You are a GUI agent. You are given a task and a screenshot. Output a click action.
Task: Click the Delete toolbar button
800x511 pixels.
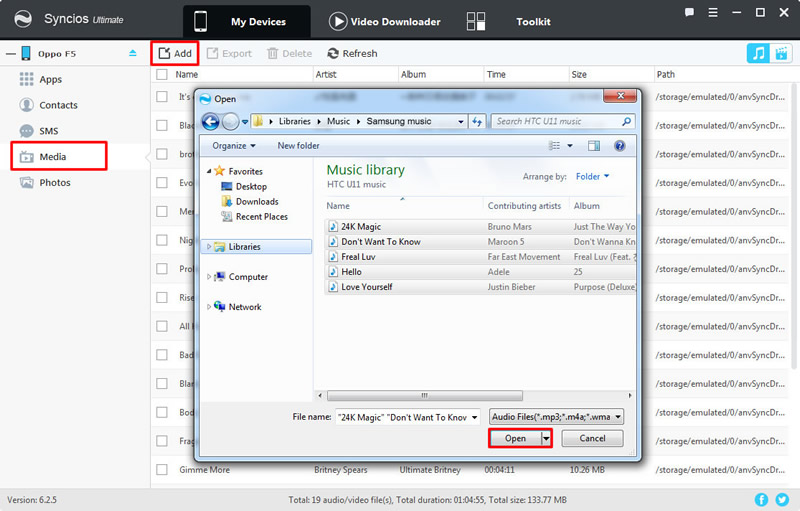289,54
